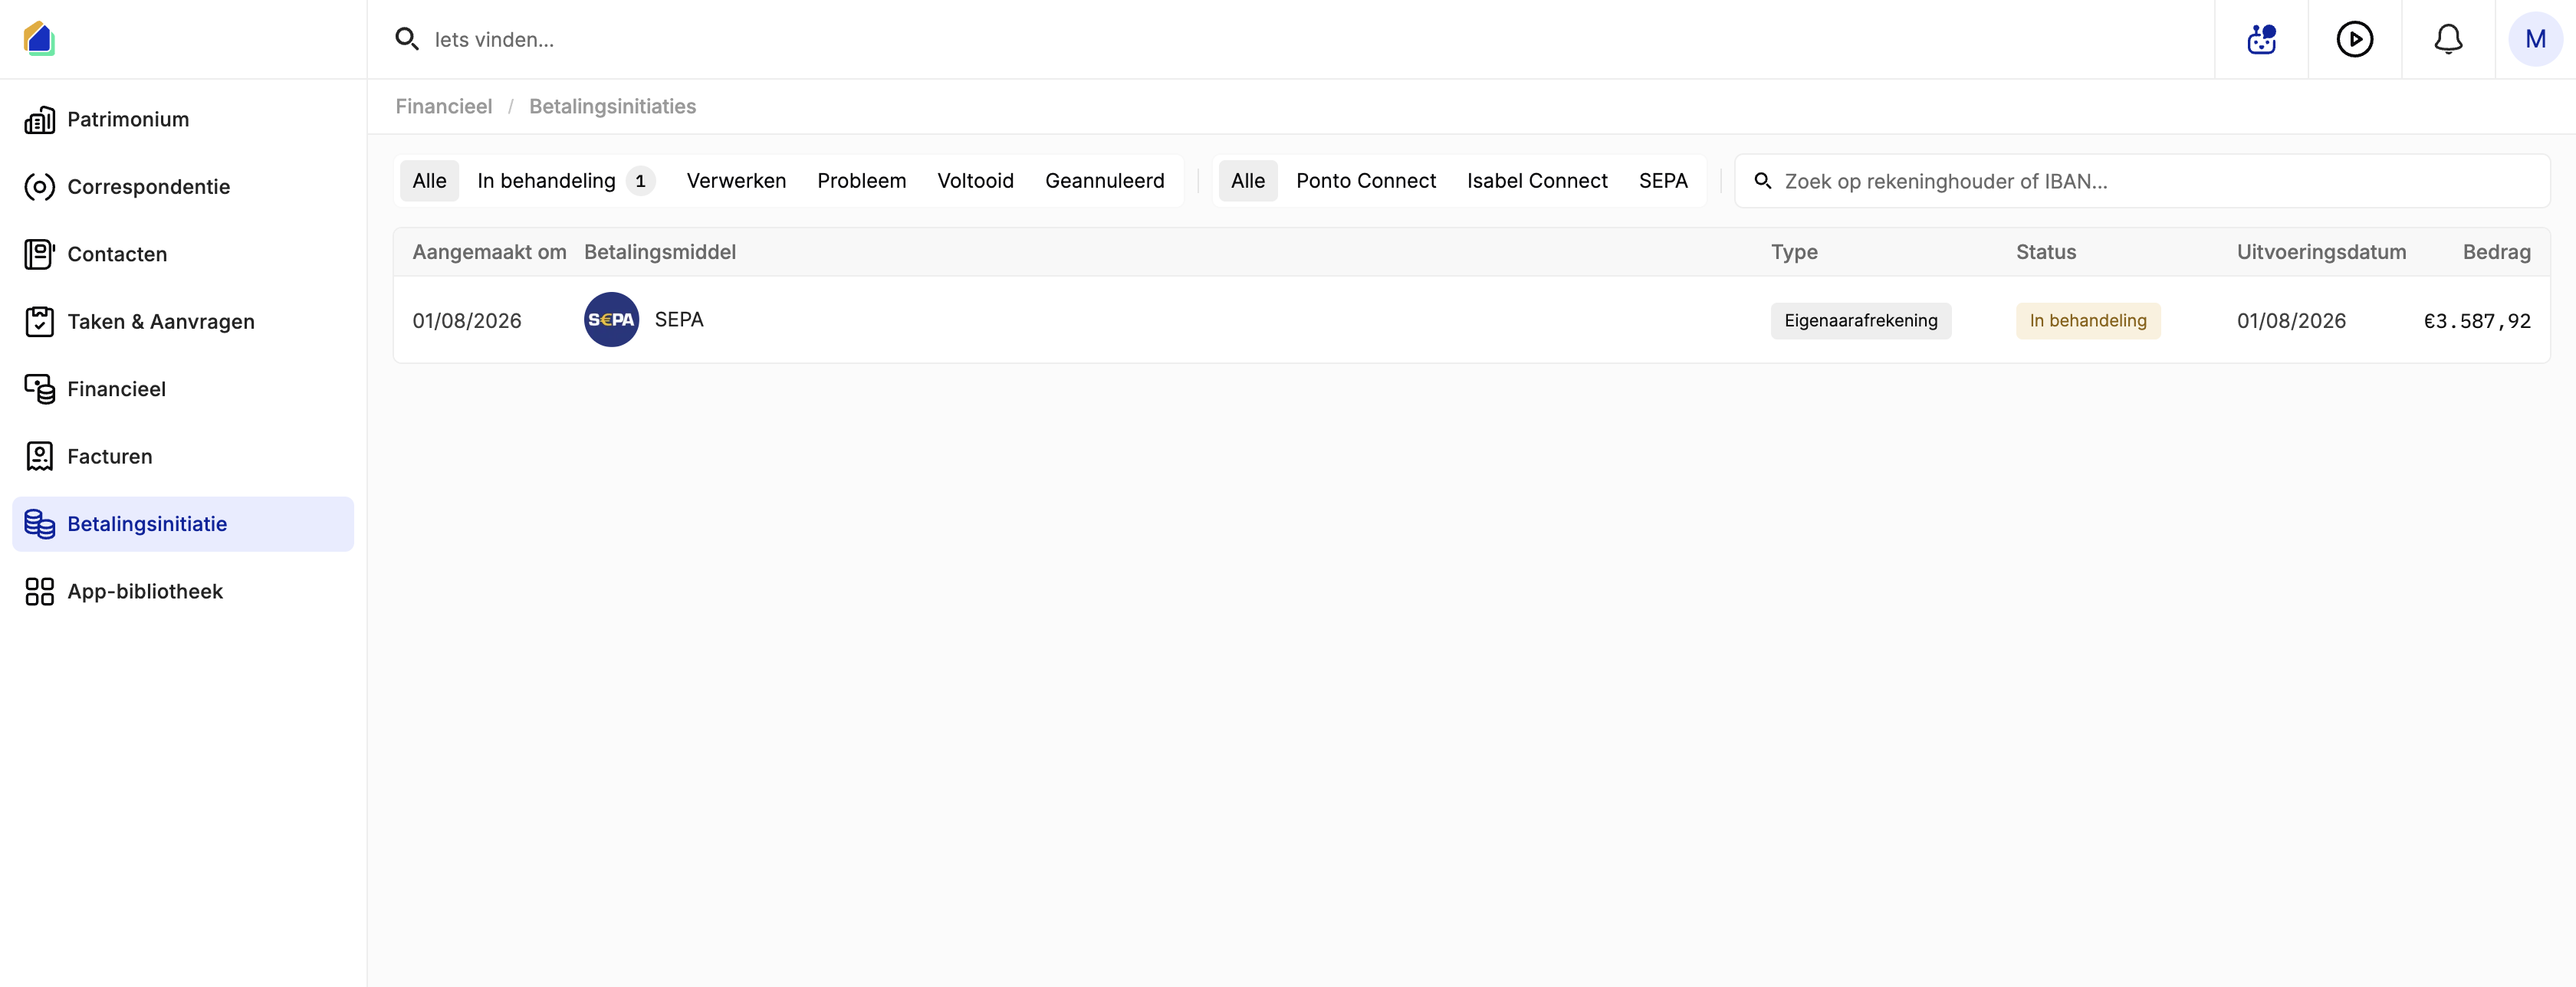The width and height of the screenshot is (2576, 987).
Task: Open the user avatar M
Action: tap(2535, 39)
